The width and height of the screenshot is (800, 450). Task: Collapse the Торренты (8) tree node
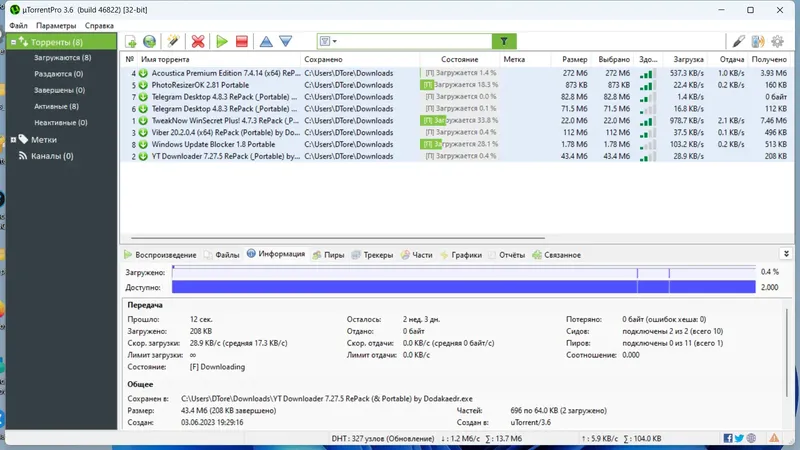(x=13, y=42)
